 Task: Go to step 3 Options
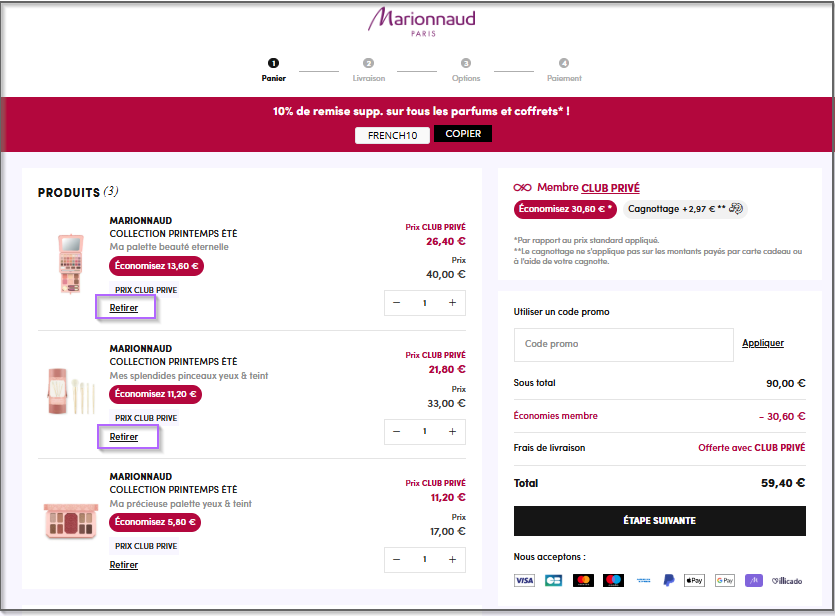(466, 70)
